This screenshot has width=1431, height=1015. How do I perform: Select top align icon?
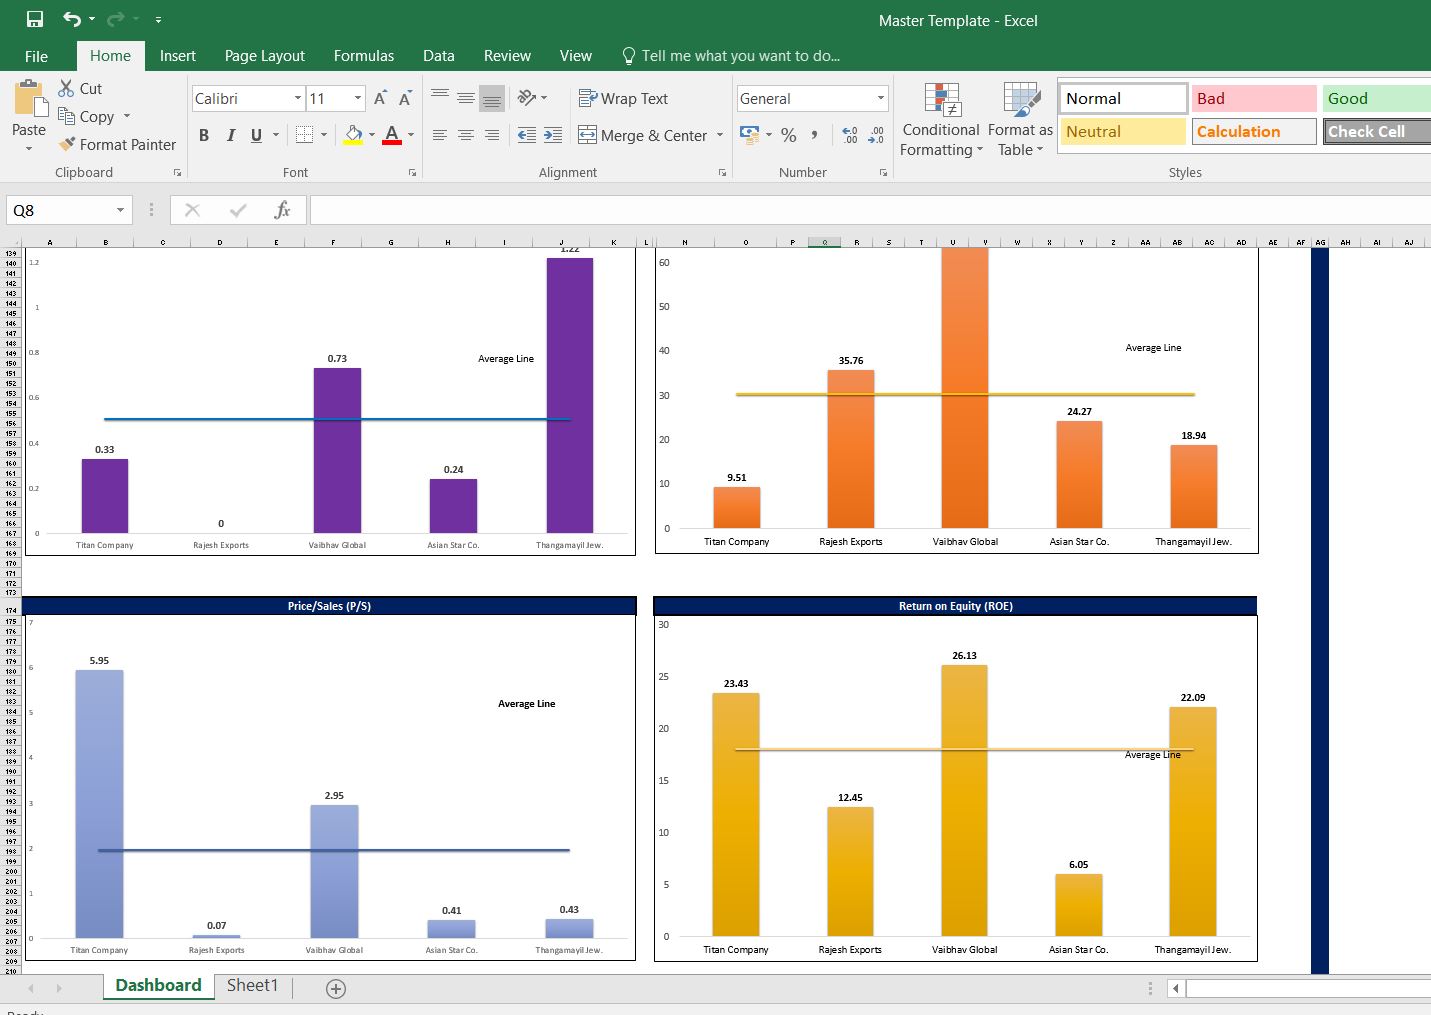click(x=440, y=97)
